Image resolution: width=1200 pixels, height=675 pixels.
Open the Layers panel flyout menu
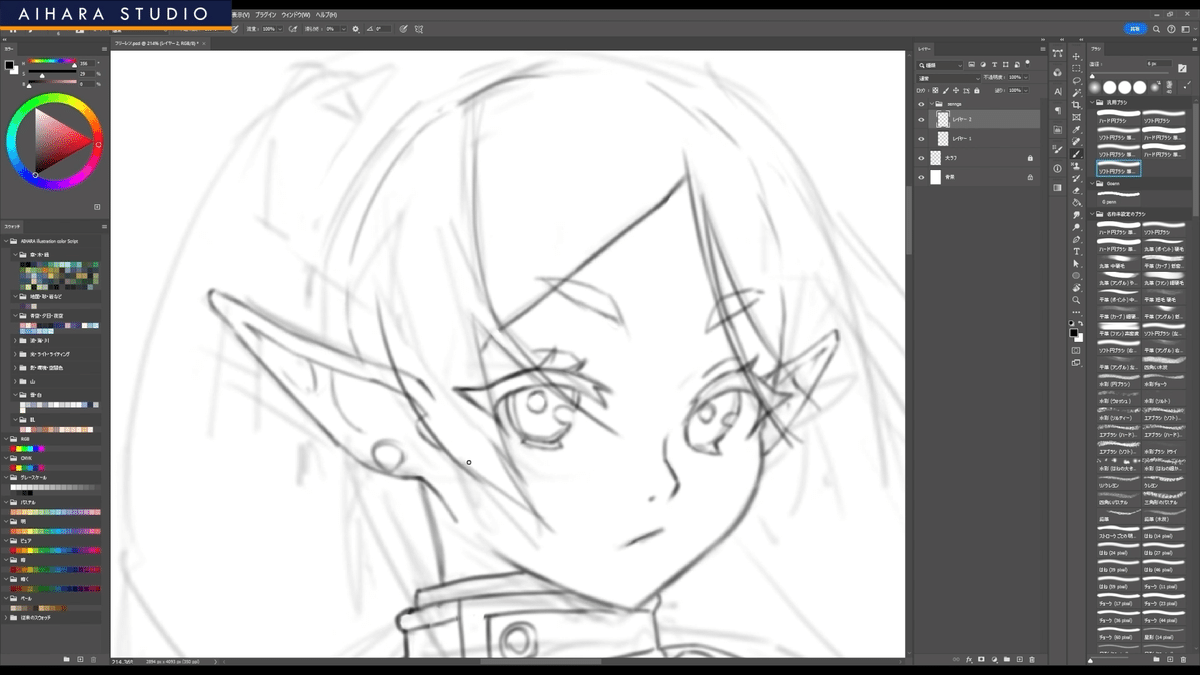pyautogui.click(x=1045, y=47)
